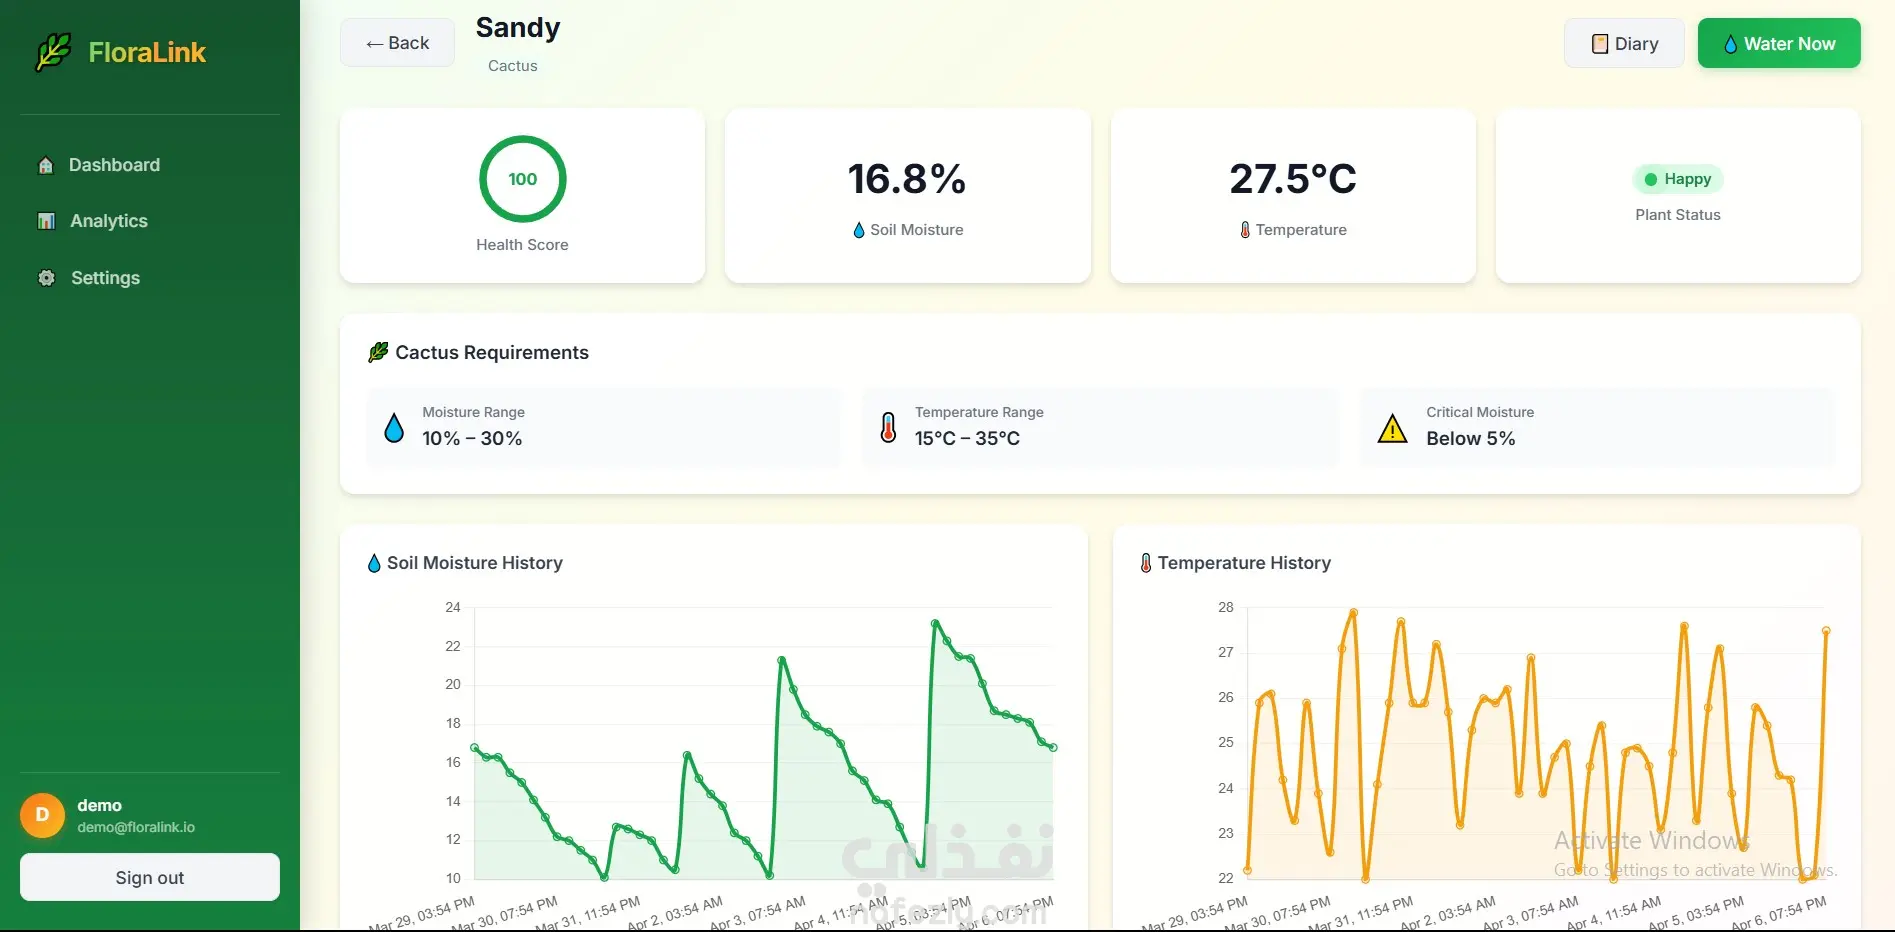Screen dimensions: 1895x932
Task: Click the FloraLink leaf logo icon
Action: pos(53,52)
